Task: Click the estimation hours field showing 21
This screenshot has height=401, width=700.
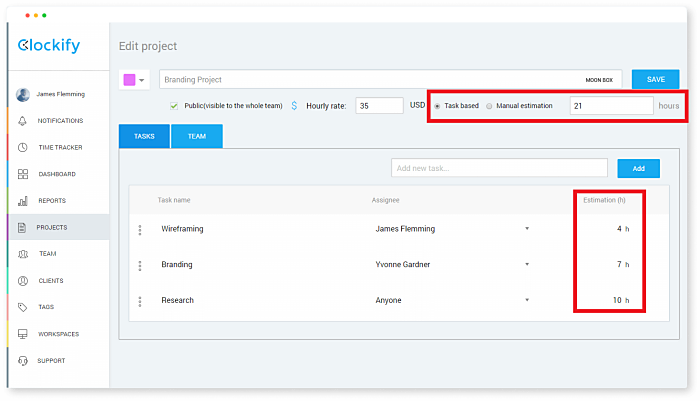Action: pyautogui.click(x=611, y=106)
